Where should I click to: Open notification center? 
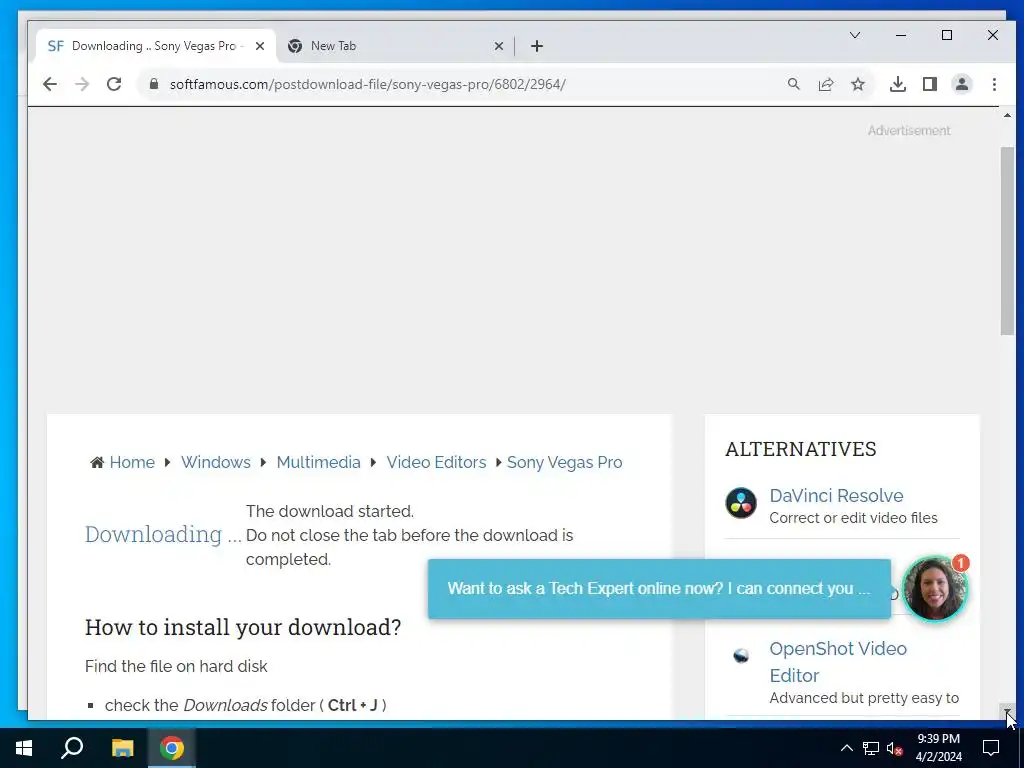(x=991, y=748)
